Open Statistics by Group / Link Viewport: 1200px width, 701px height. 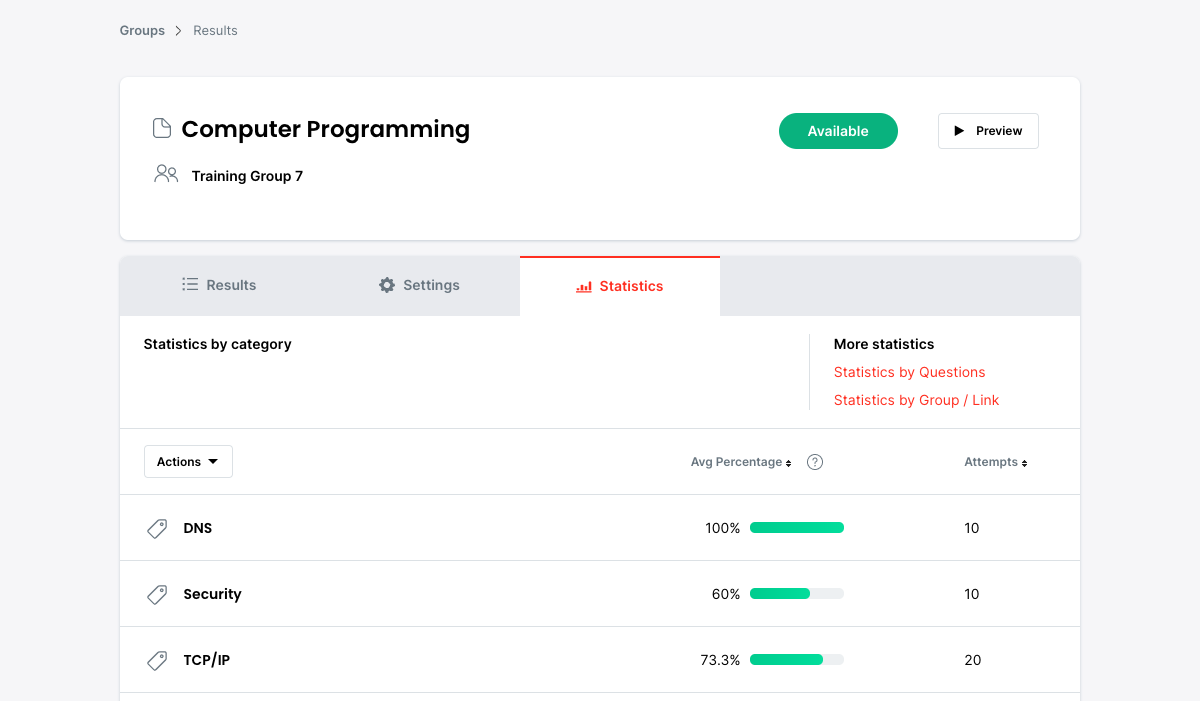tap(916, 400)
